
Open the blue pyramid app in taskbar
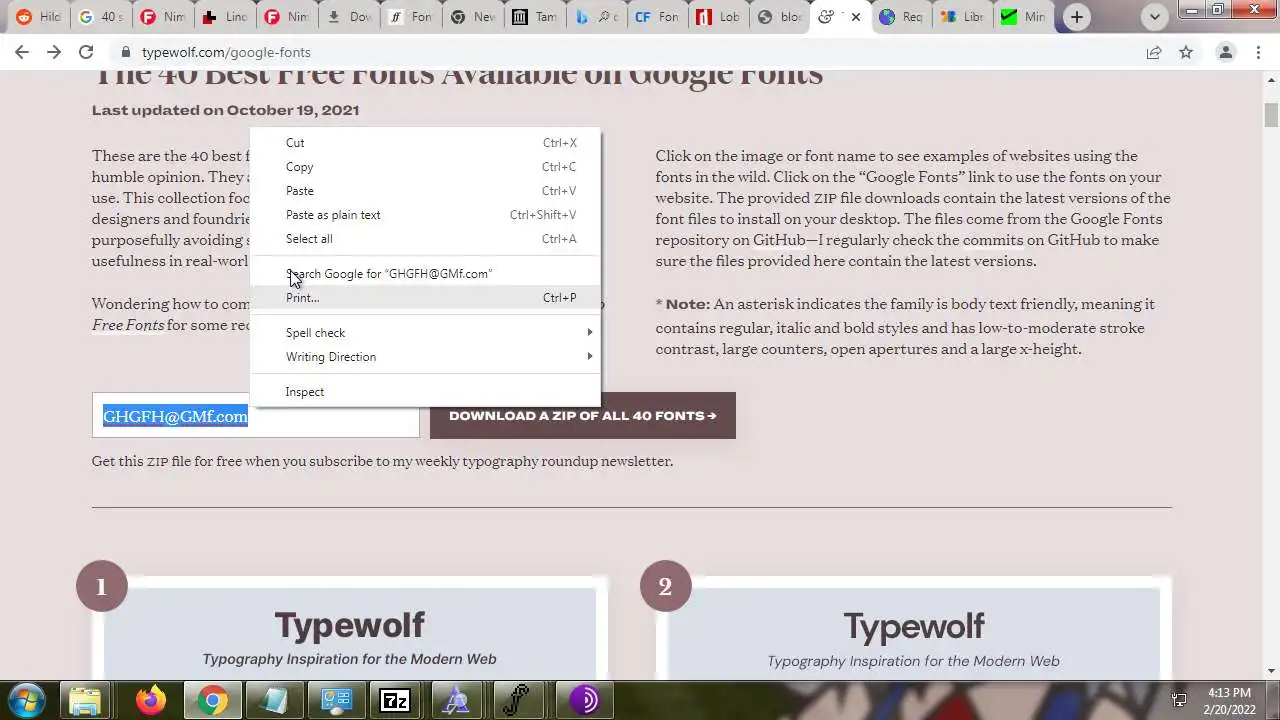[x=456, y=701]
